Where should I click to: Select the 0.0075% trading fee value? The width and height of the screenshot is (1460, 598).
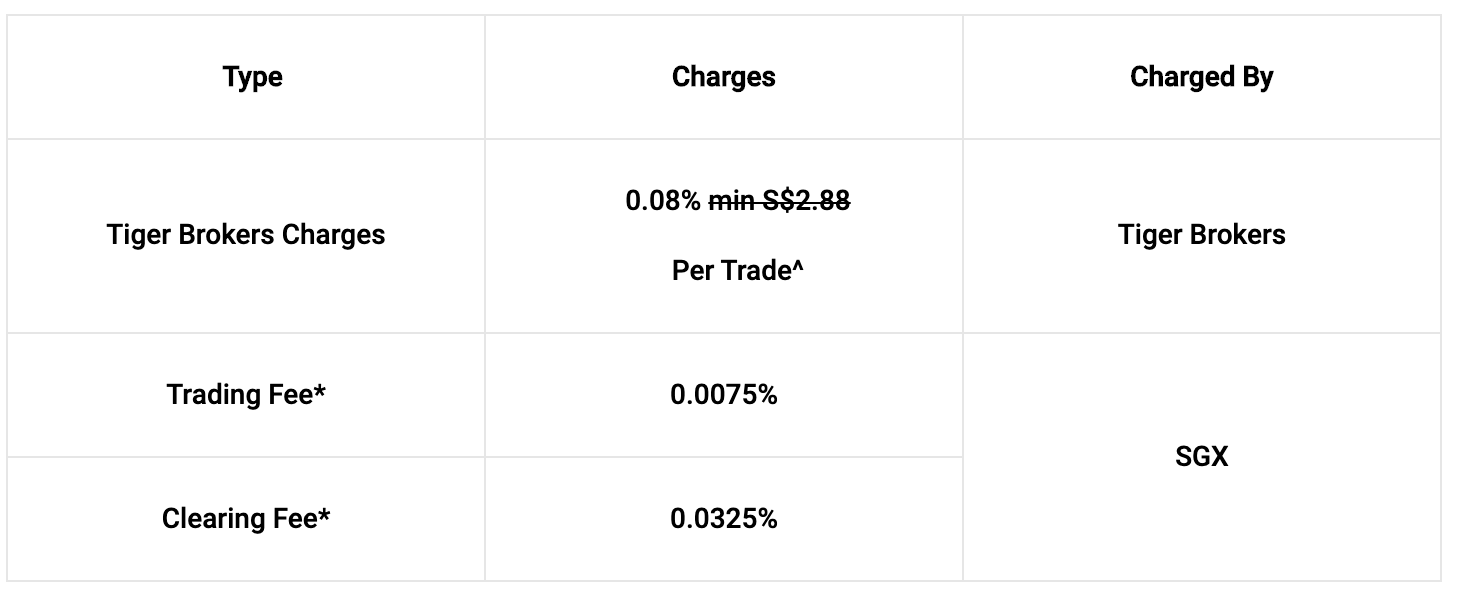click(x=723, y=395)
